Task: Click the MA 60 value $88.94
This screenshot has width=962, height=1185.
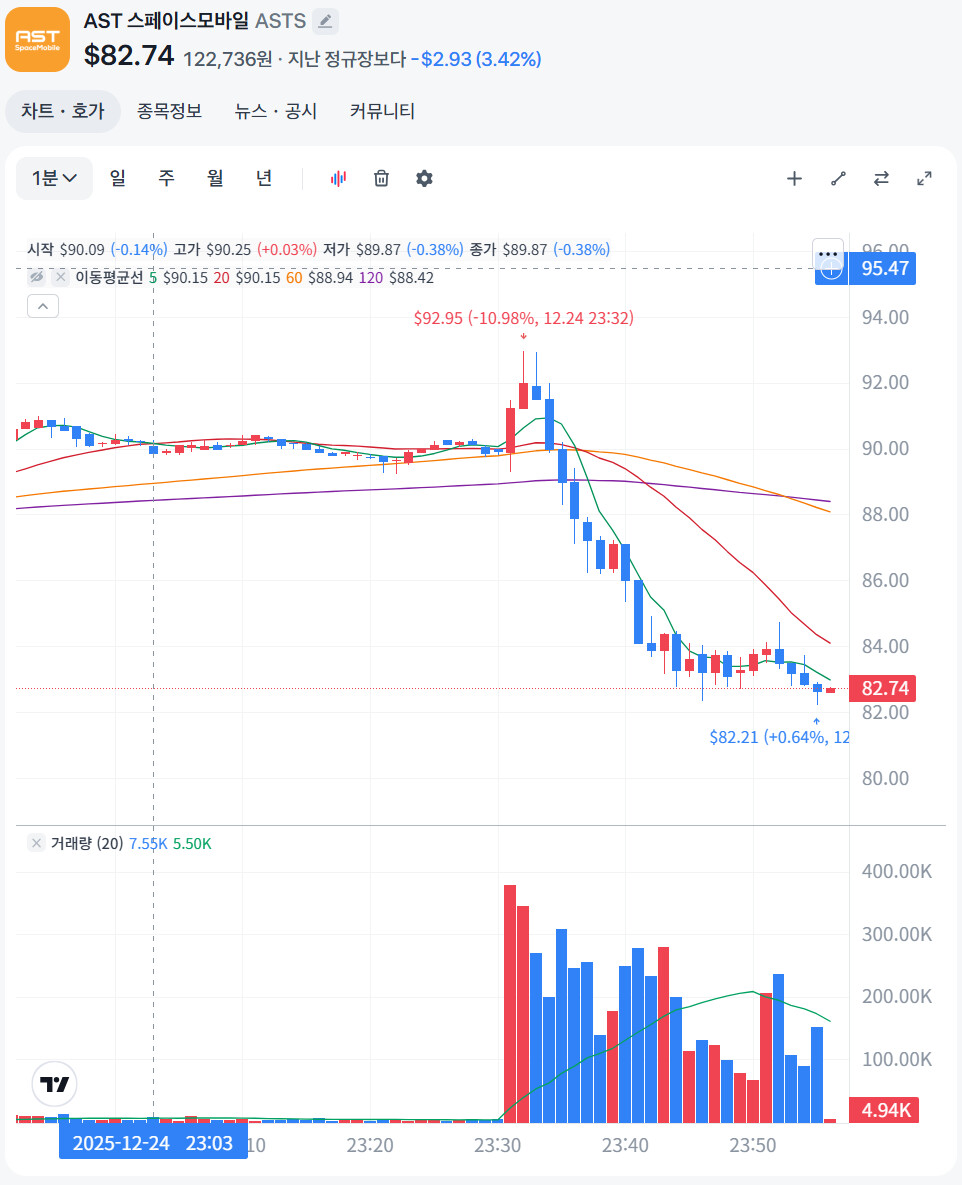Action: [x=330, y=277]
